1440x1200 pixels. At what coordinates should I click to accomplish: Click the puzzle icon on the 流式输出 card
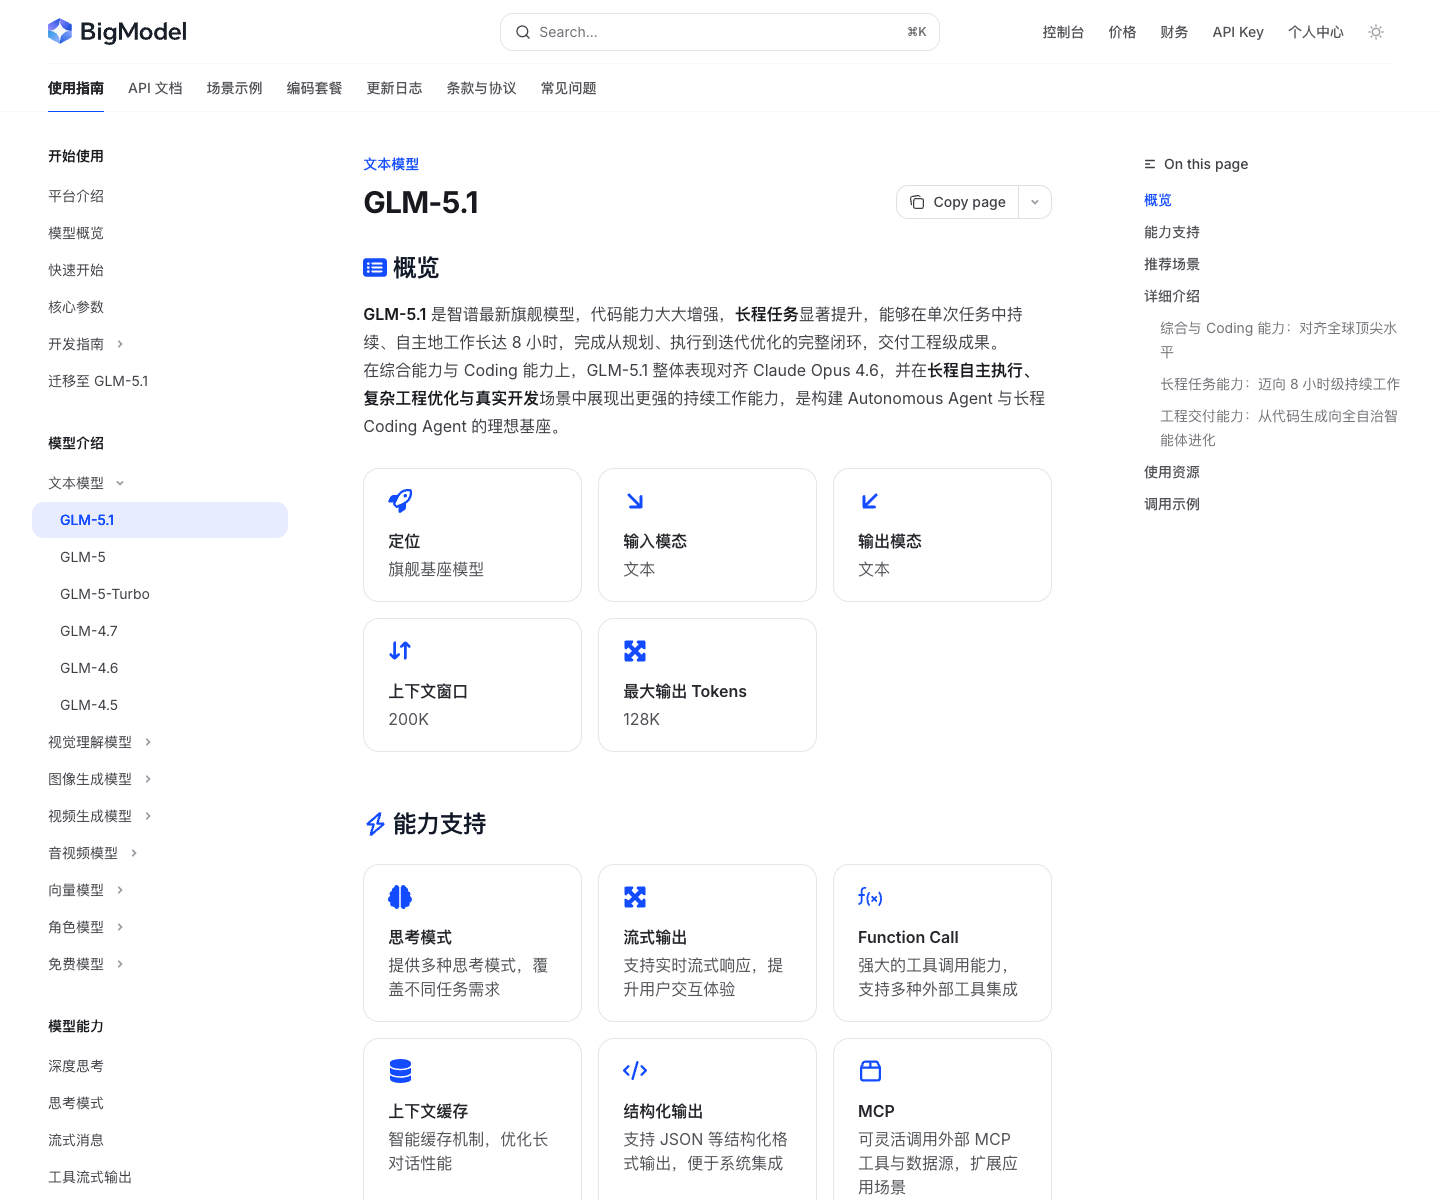635,897
